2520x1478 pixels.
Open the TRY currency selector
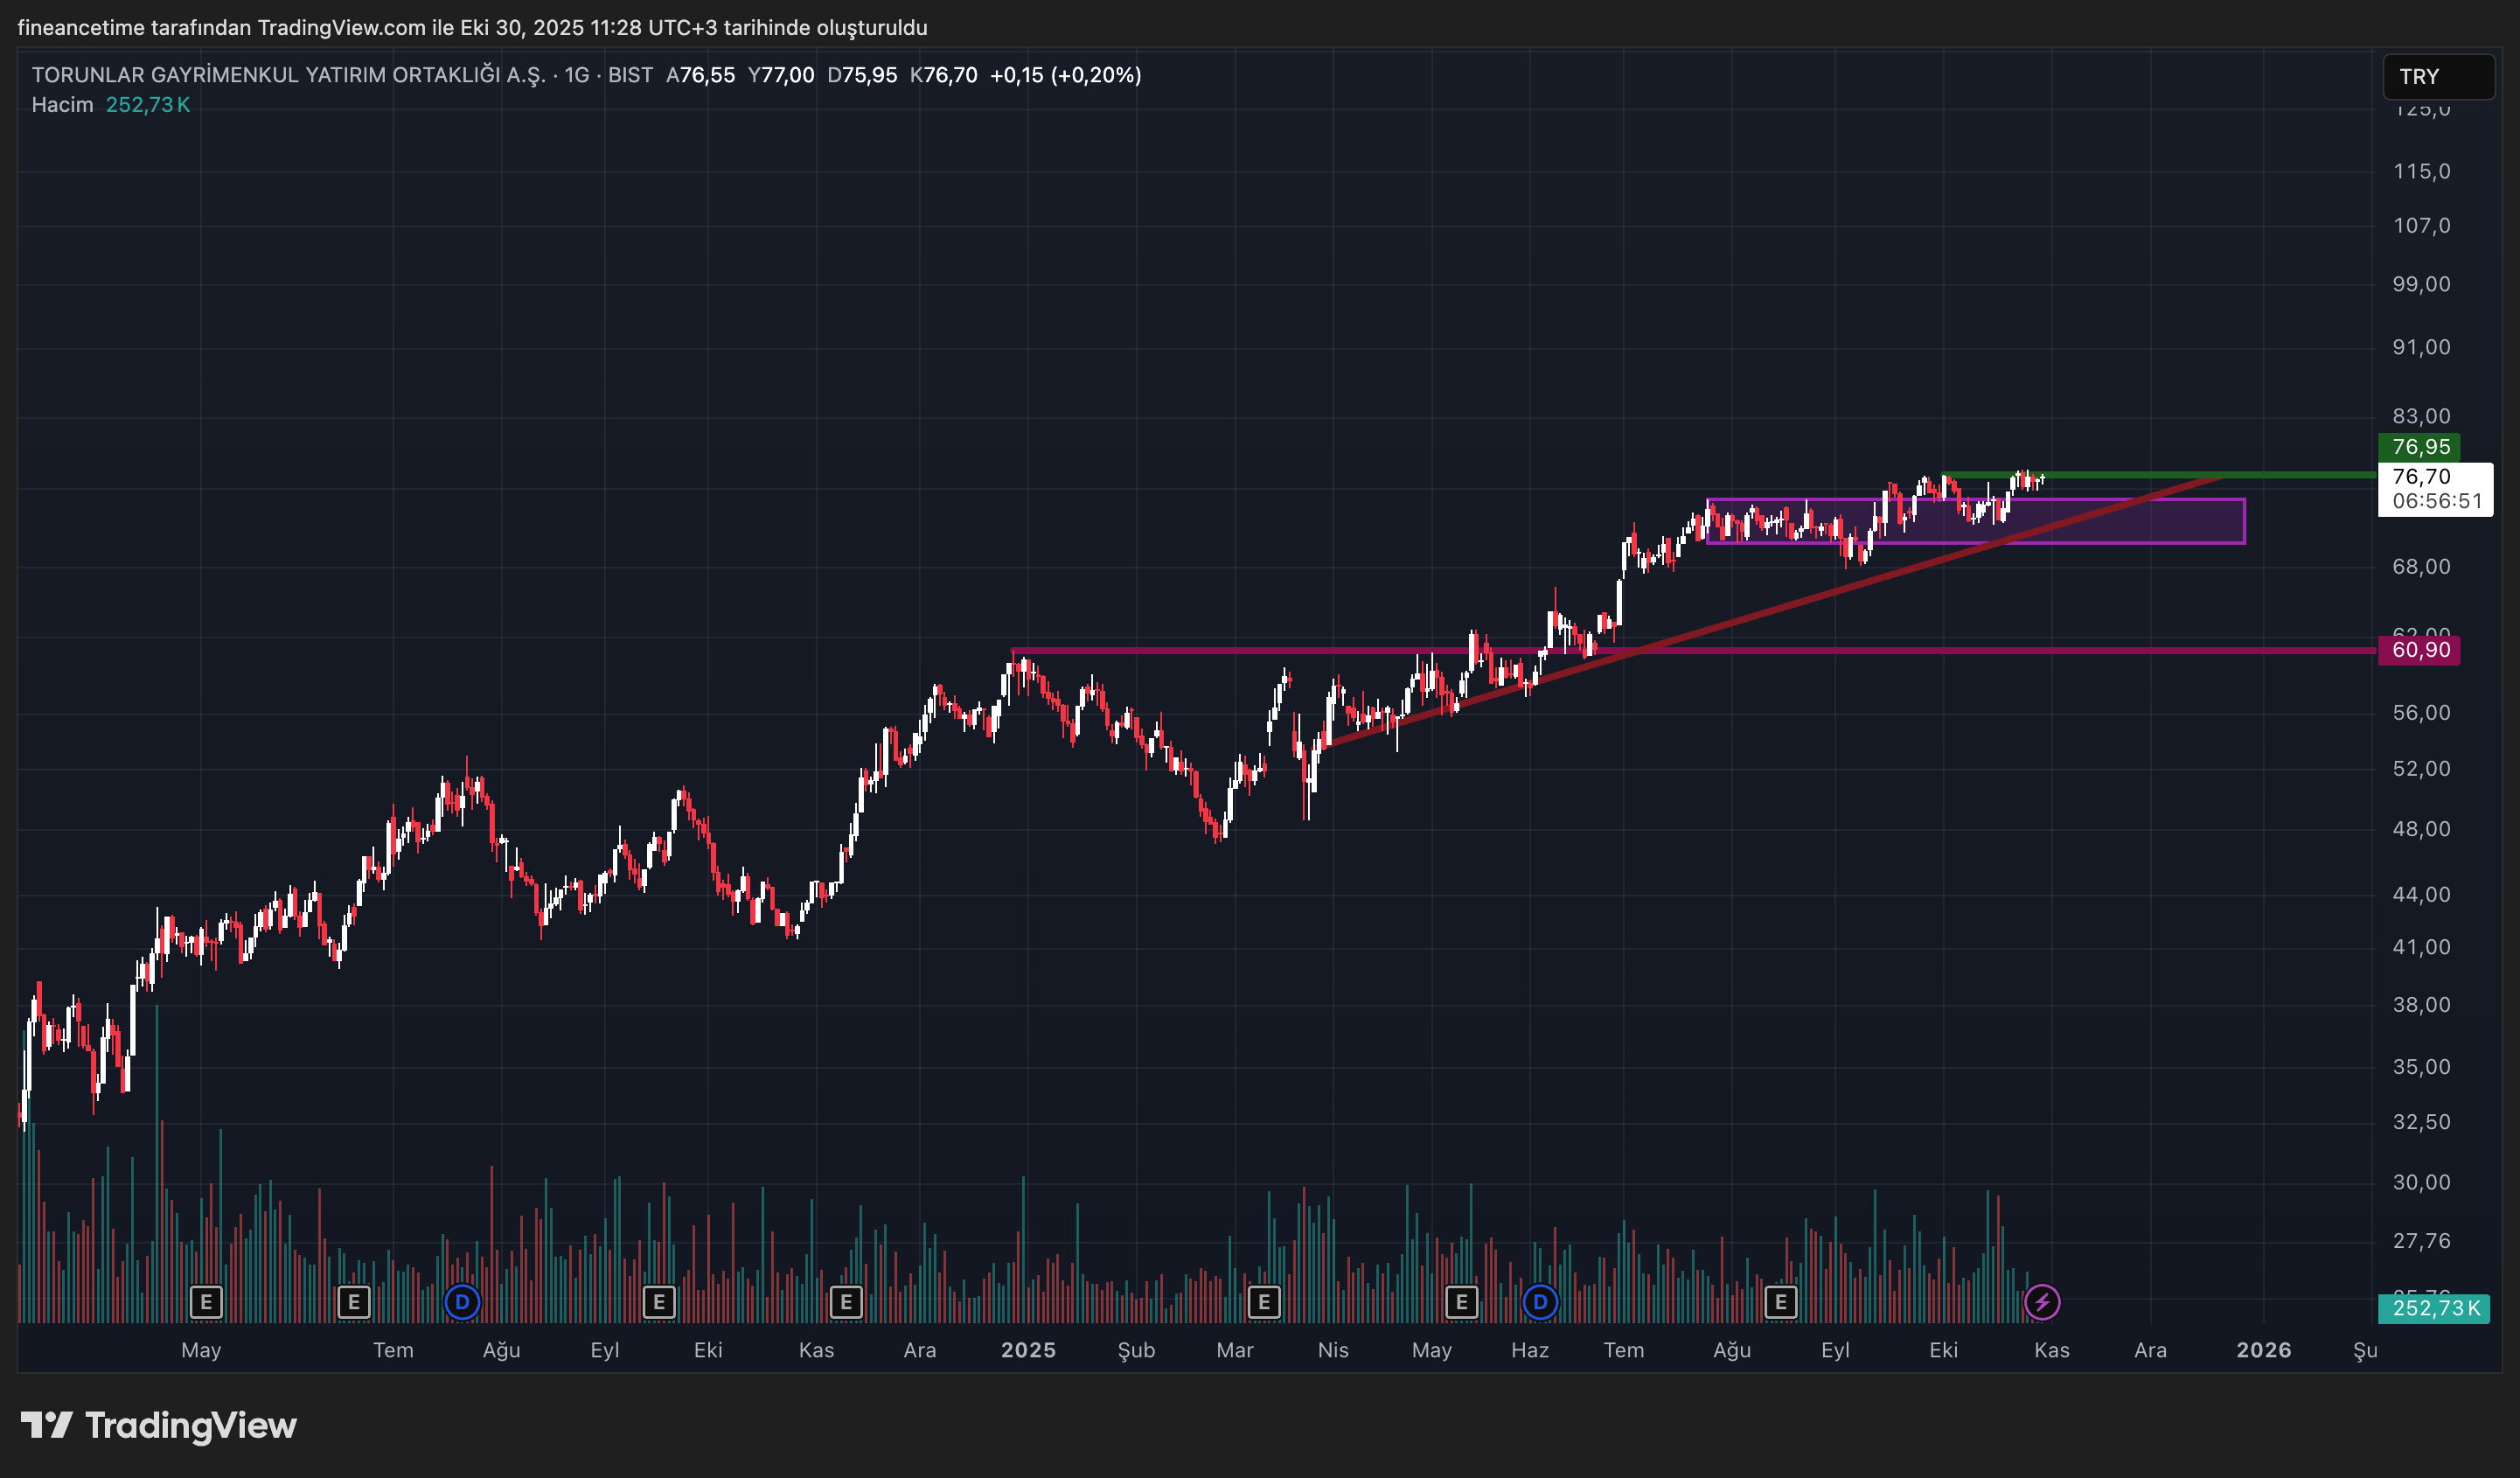click(2438, 77)
